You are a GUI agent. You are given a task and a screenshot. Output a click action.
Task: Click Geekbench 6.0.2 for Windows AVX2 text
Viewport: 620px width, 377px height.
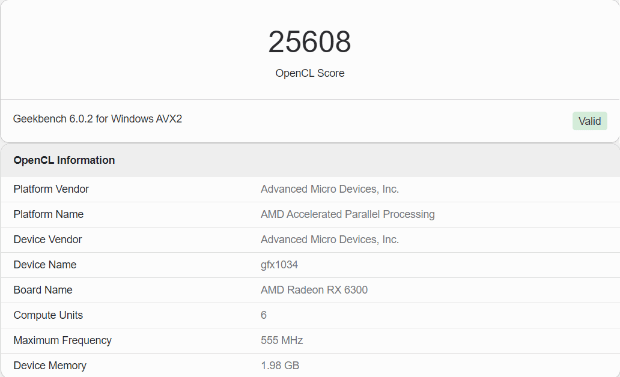[97, 119]
